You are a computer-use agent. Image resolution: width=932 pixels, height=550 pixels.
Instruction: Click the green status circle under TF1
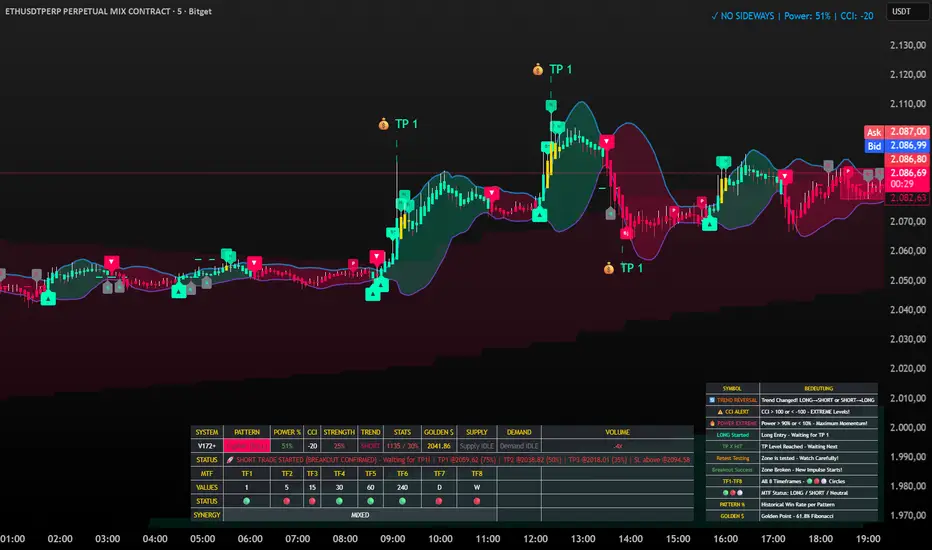[246, 501]
